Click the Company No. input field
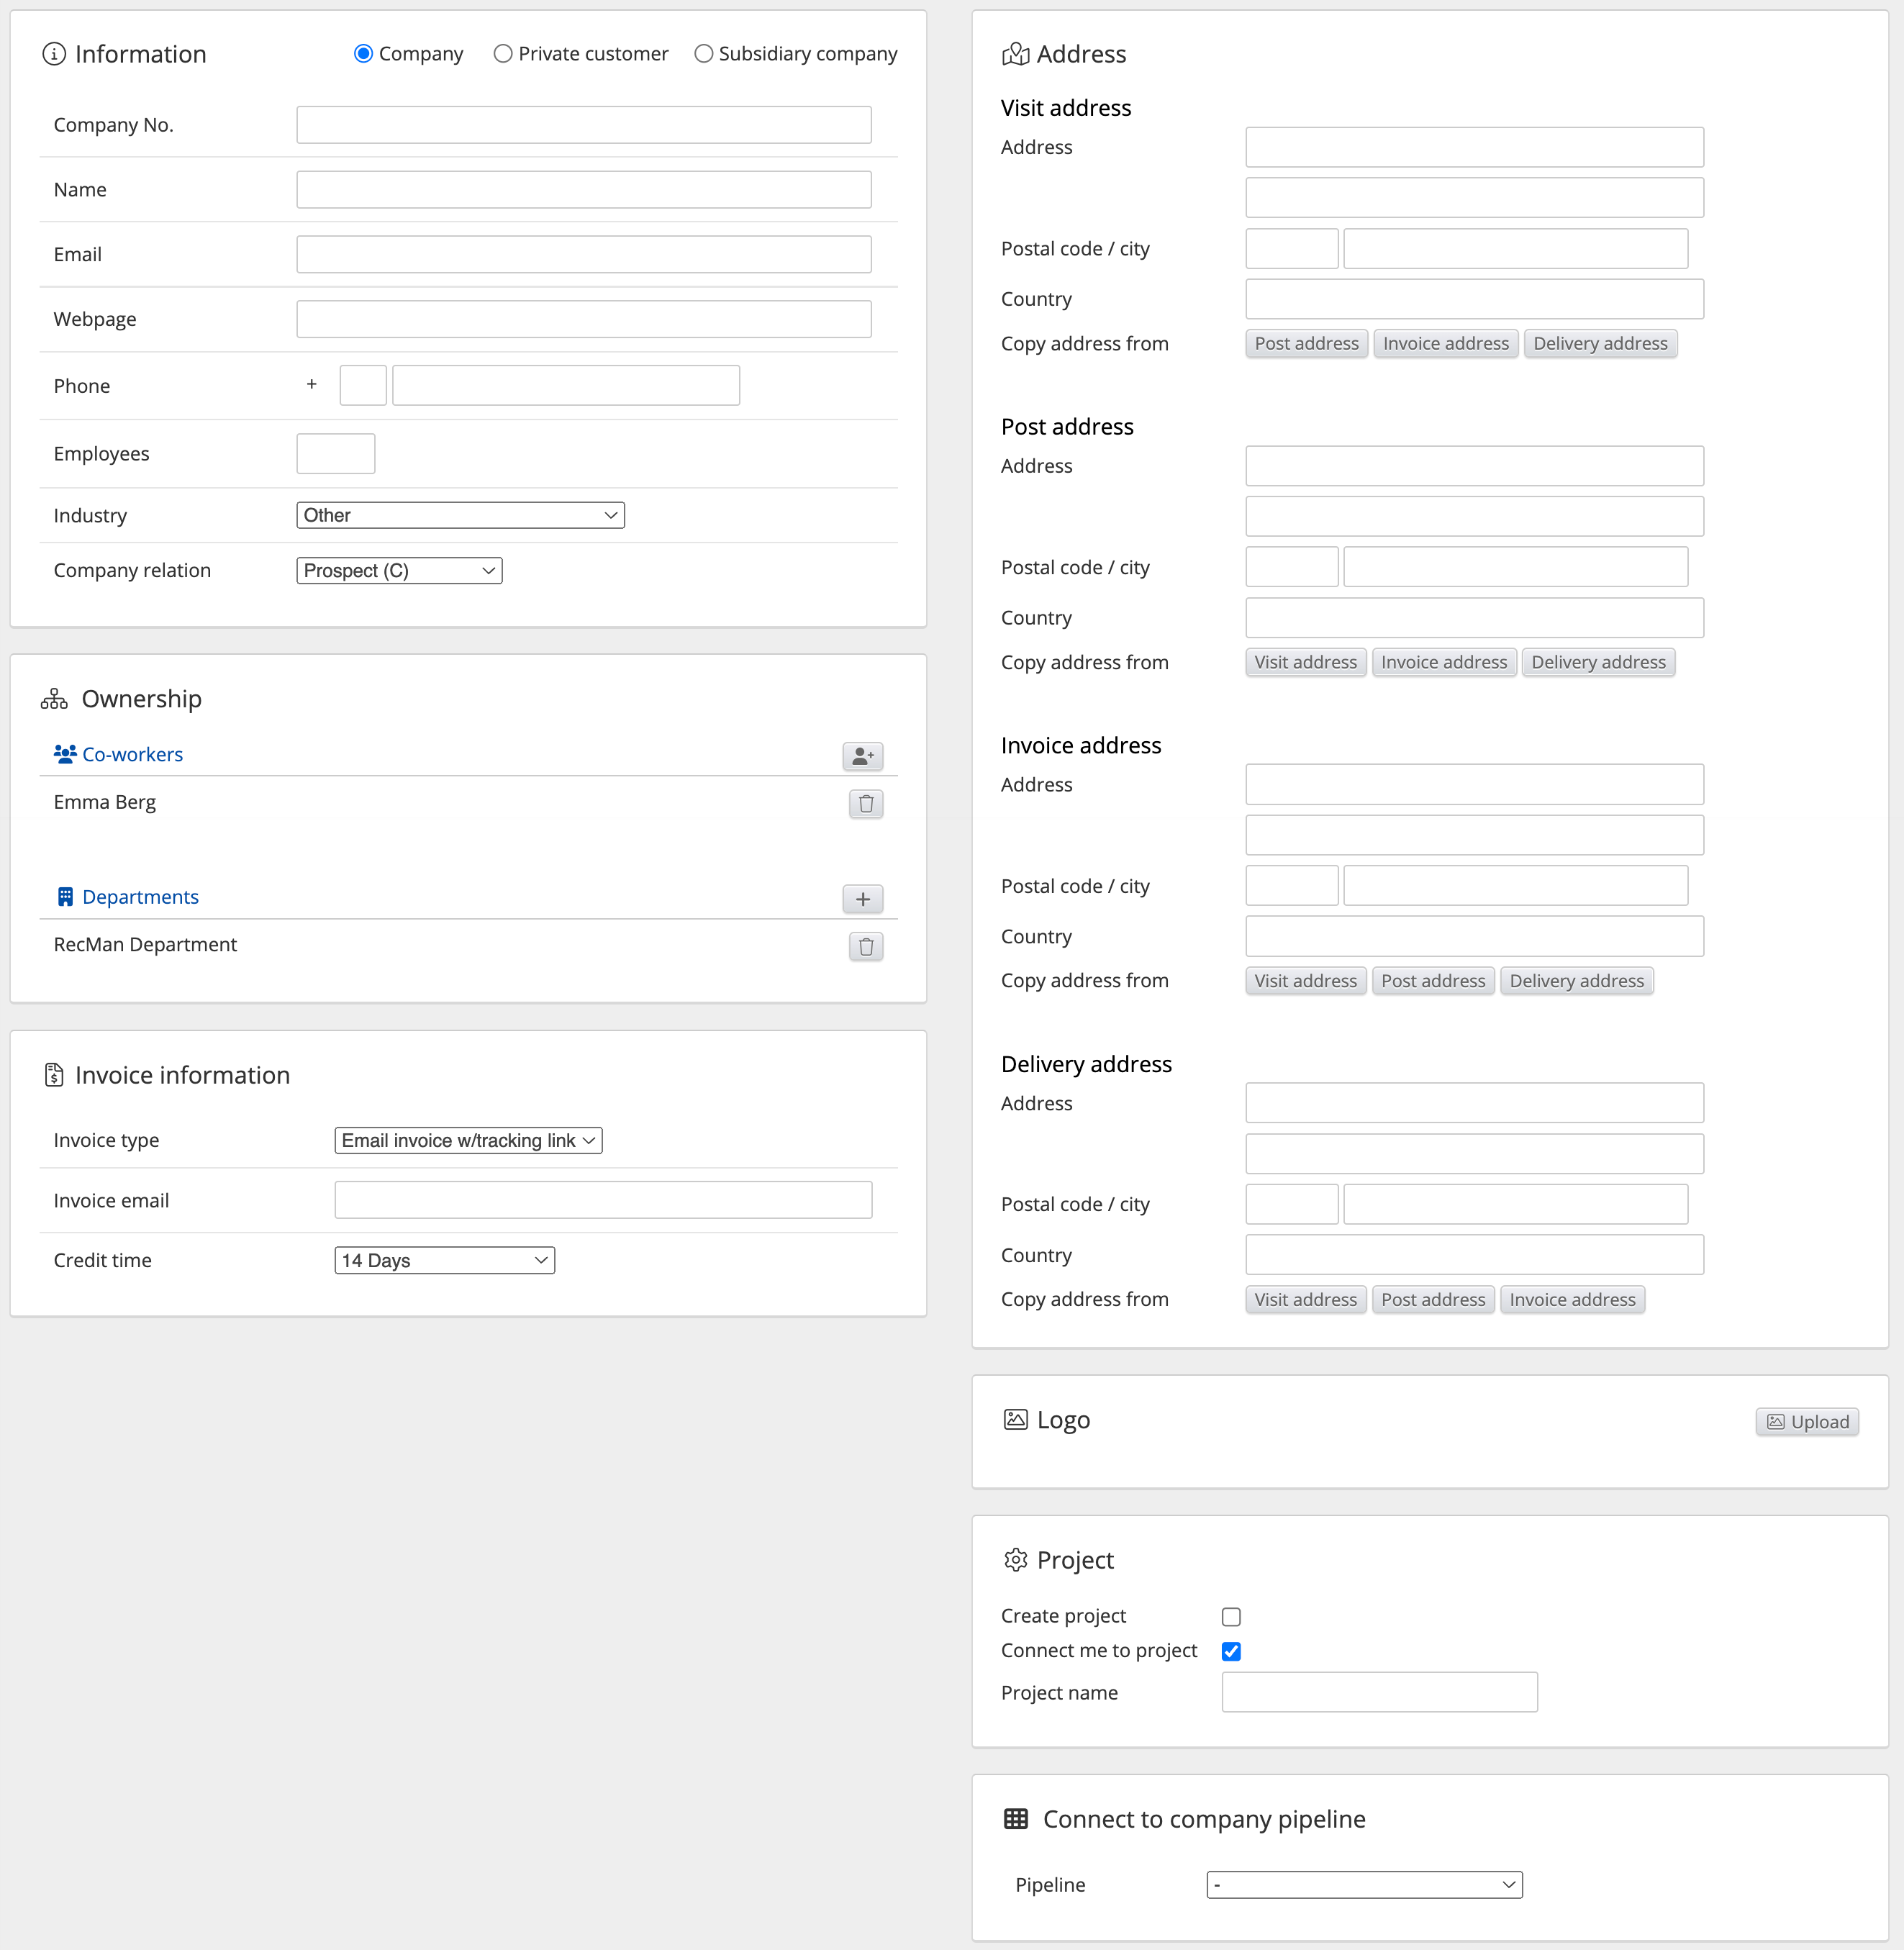Screen dimensions: 1904x1950 click(583, 125)
